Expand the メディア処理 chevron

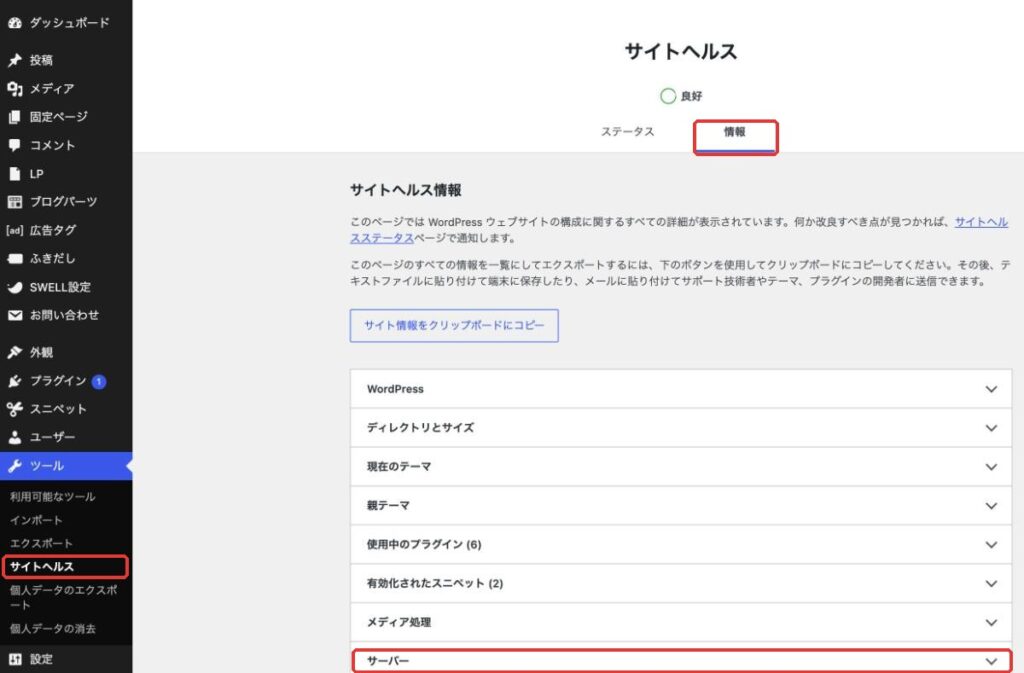991,622
